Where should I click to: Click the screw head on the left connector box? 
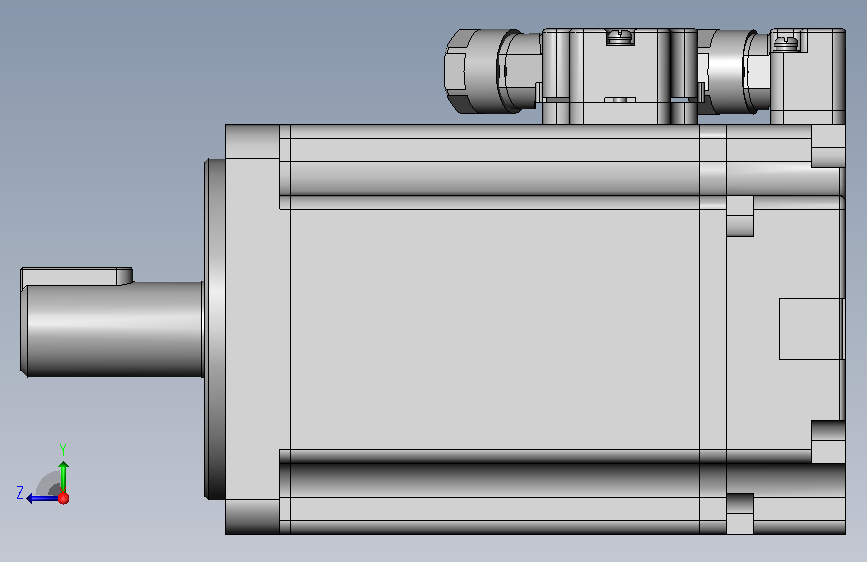click(x=620, y=37)
